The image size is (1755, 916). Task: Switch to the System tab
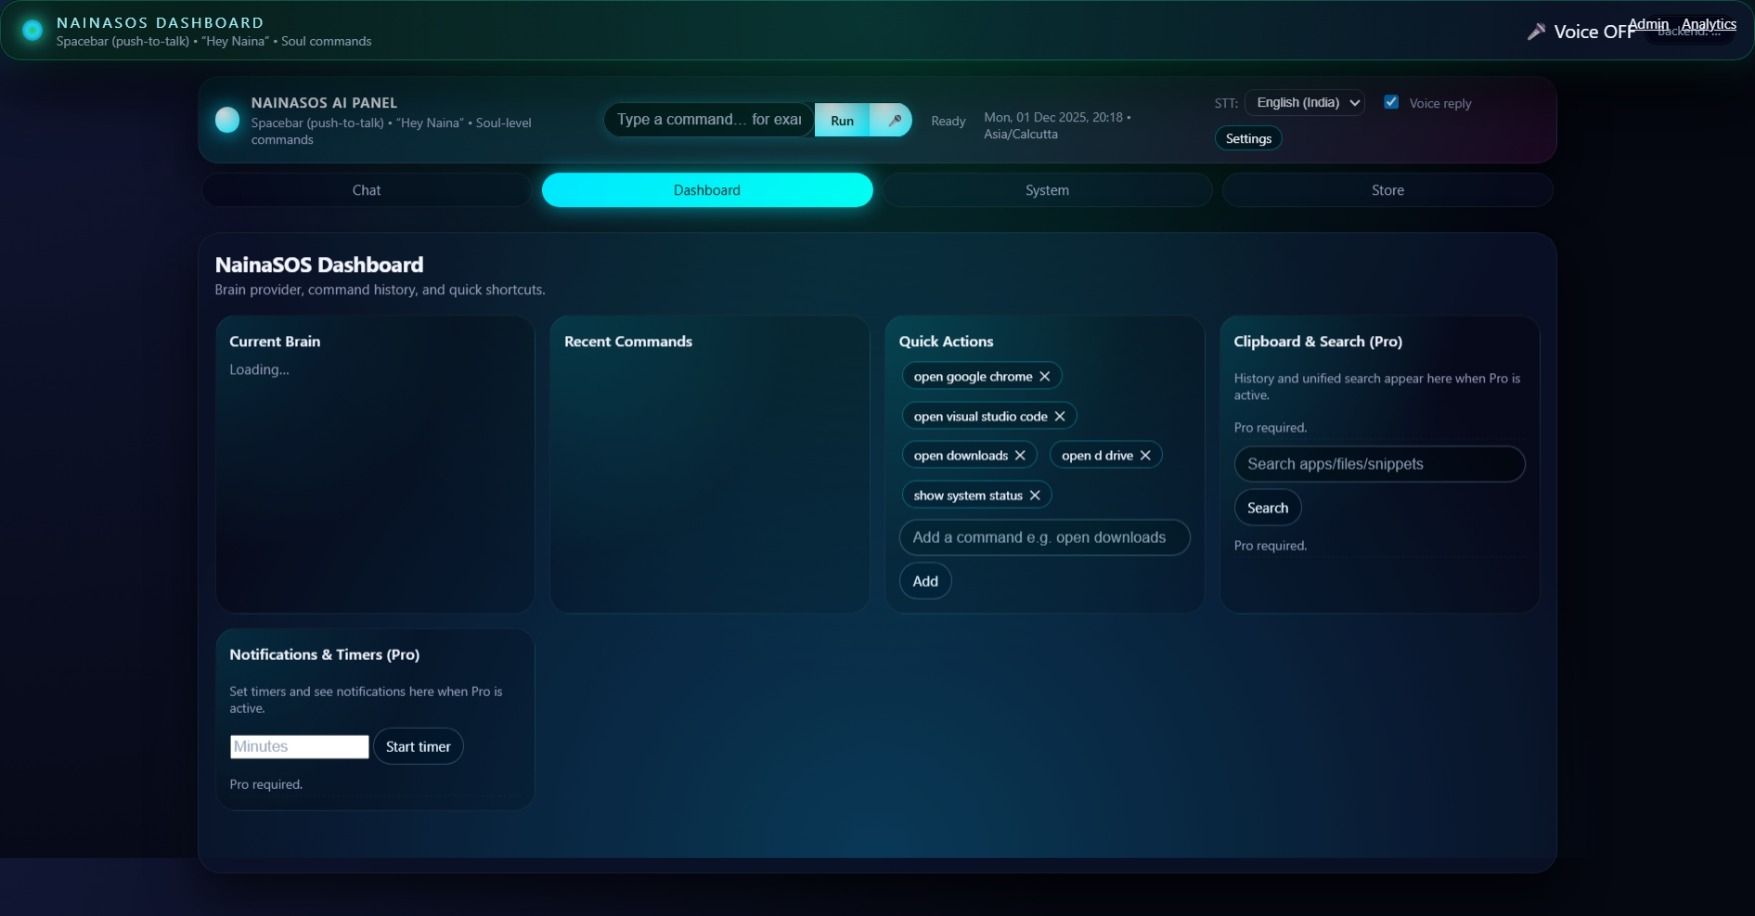coord(1046,190)
